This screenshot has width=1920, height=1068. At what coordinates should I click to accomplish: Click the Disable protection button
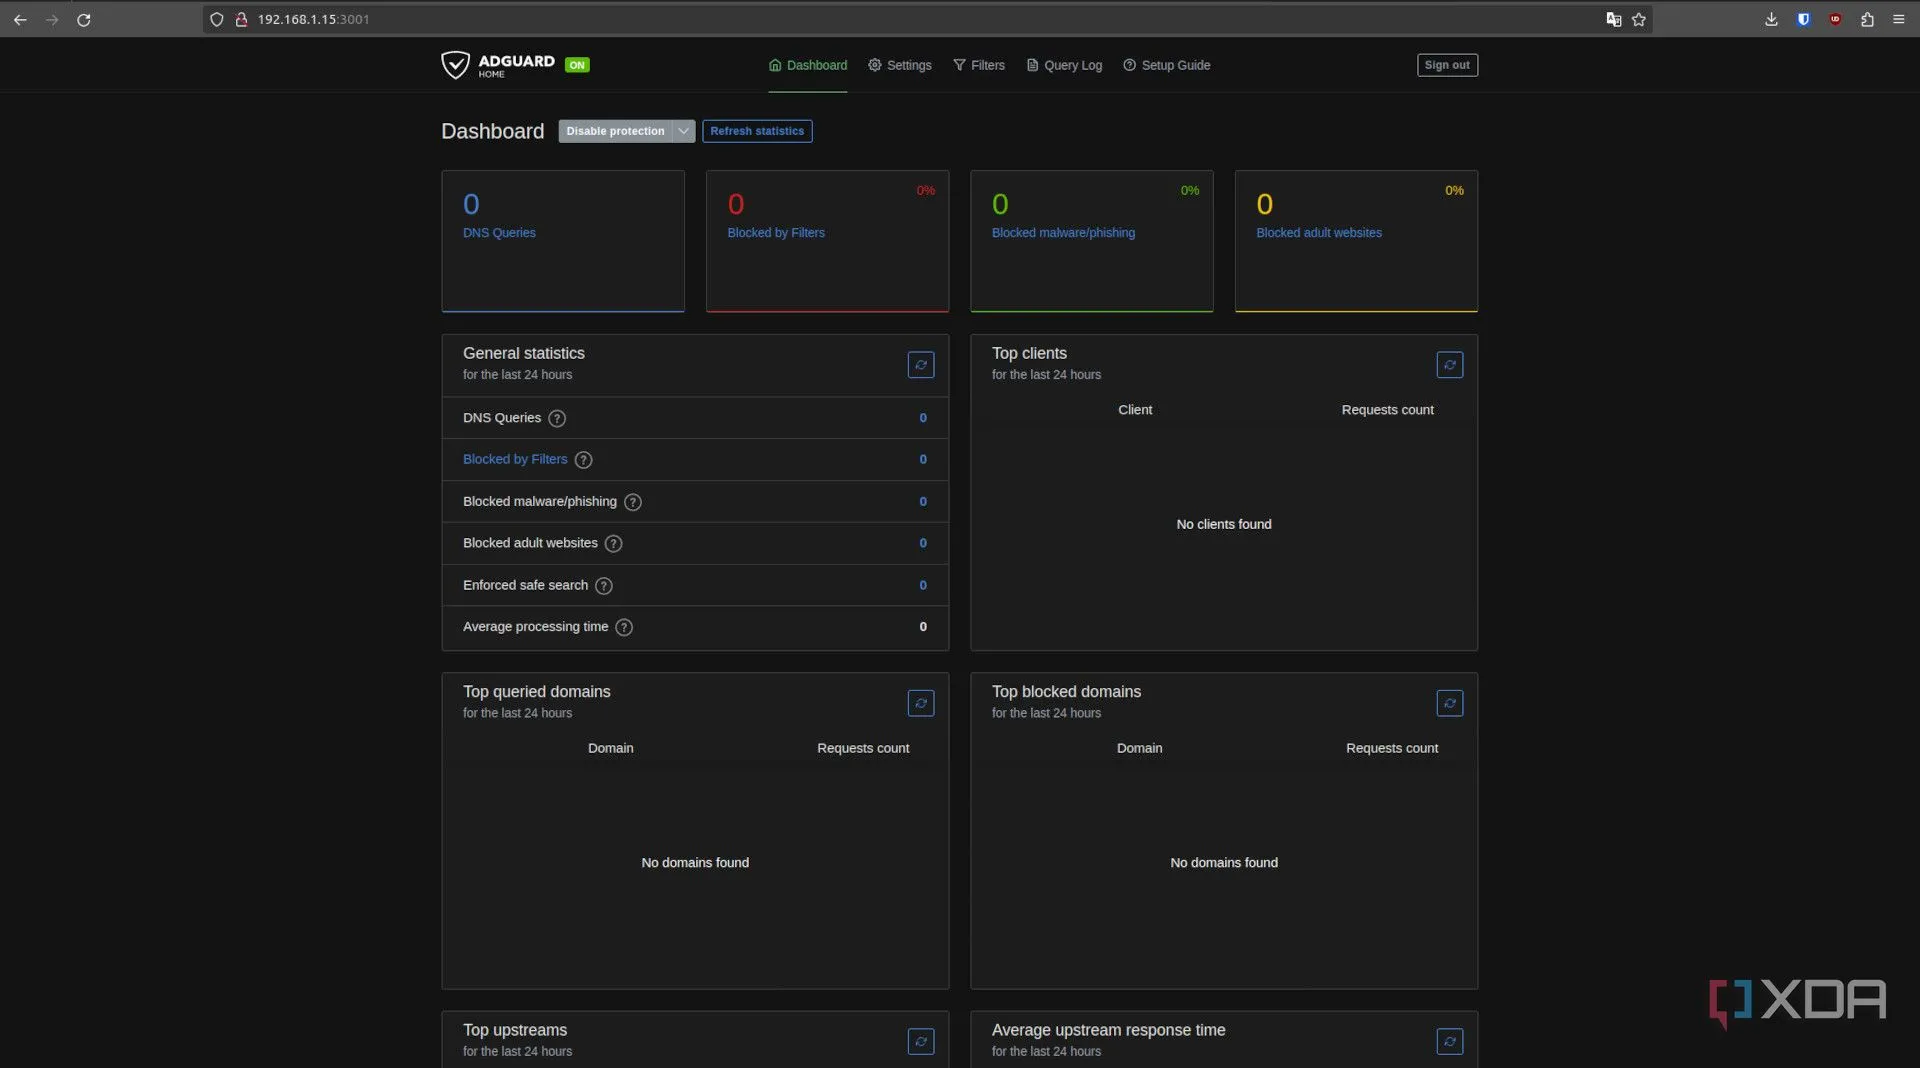point(615,131)
